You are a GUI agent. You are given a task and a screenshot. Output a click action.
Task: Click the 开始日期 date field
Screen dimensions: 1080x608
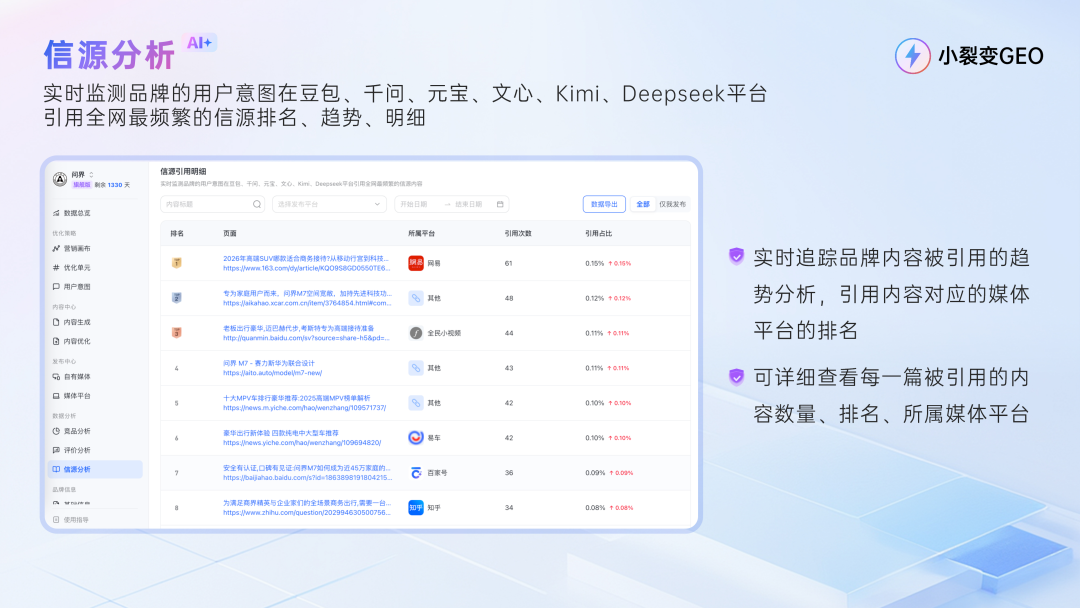click(415, 205)
